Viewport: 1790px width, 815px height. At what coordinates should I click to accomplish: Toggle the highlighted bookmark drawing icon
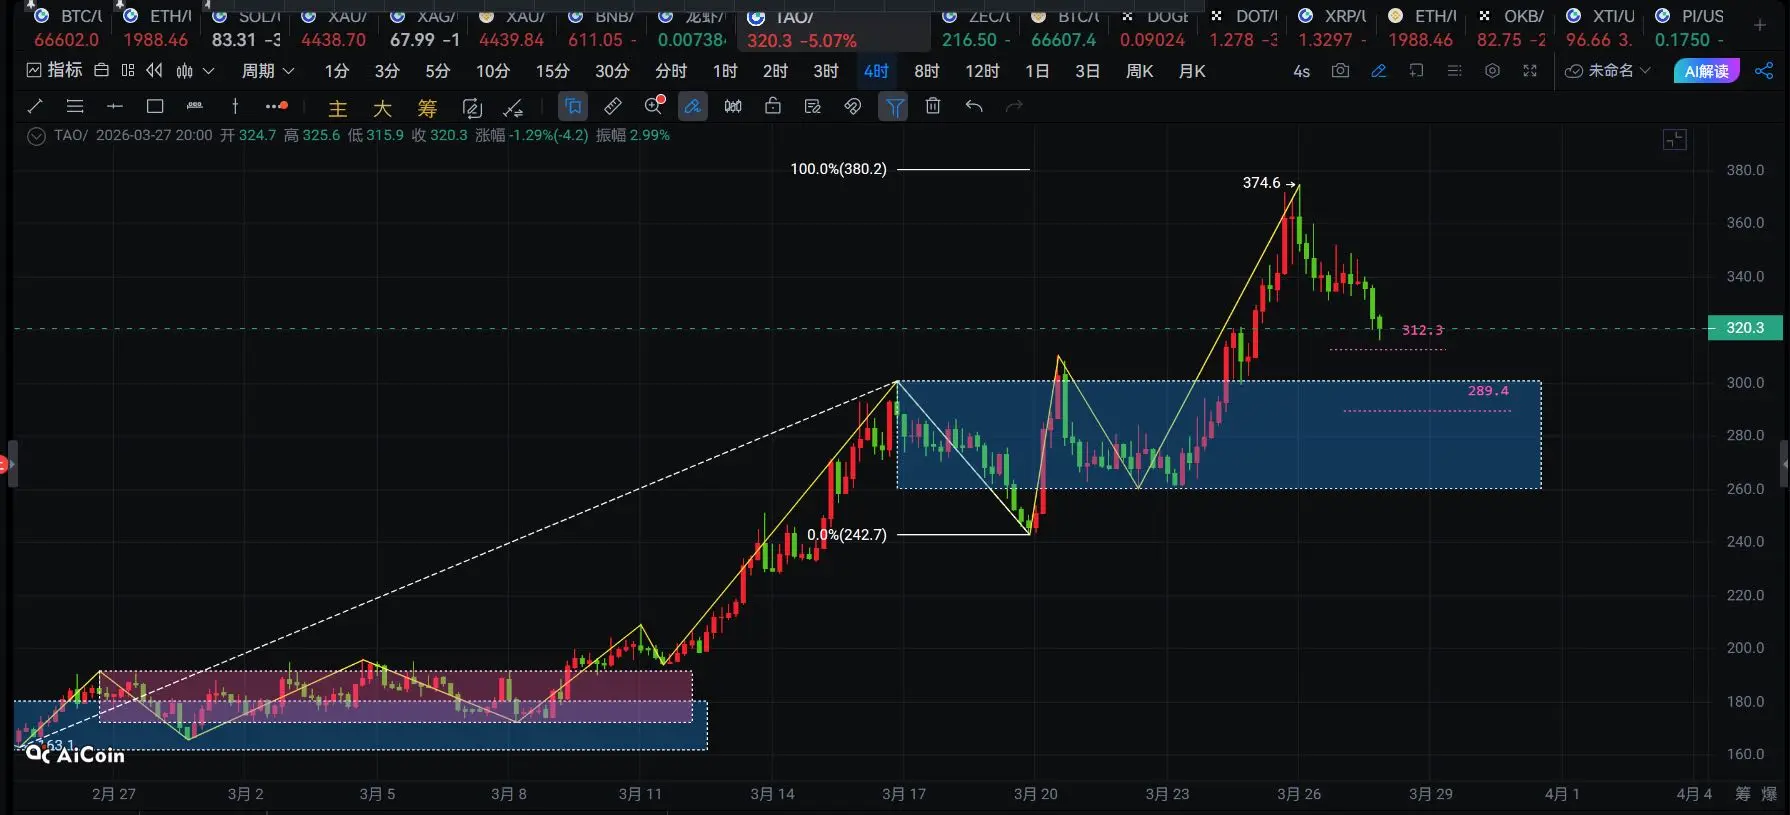click(x=573, y=106)
